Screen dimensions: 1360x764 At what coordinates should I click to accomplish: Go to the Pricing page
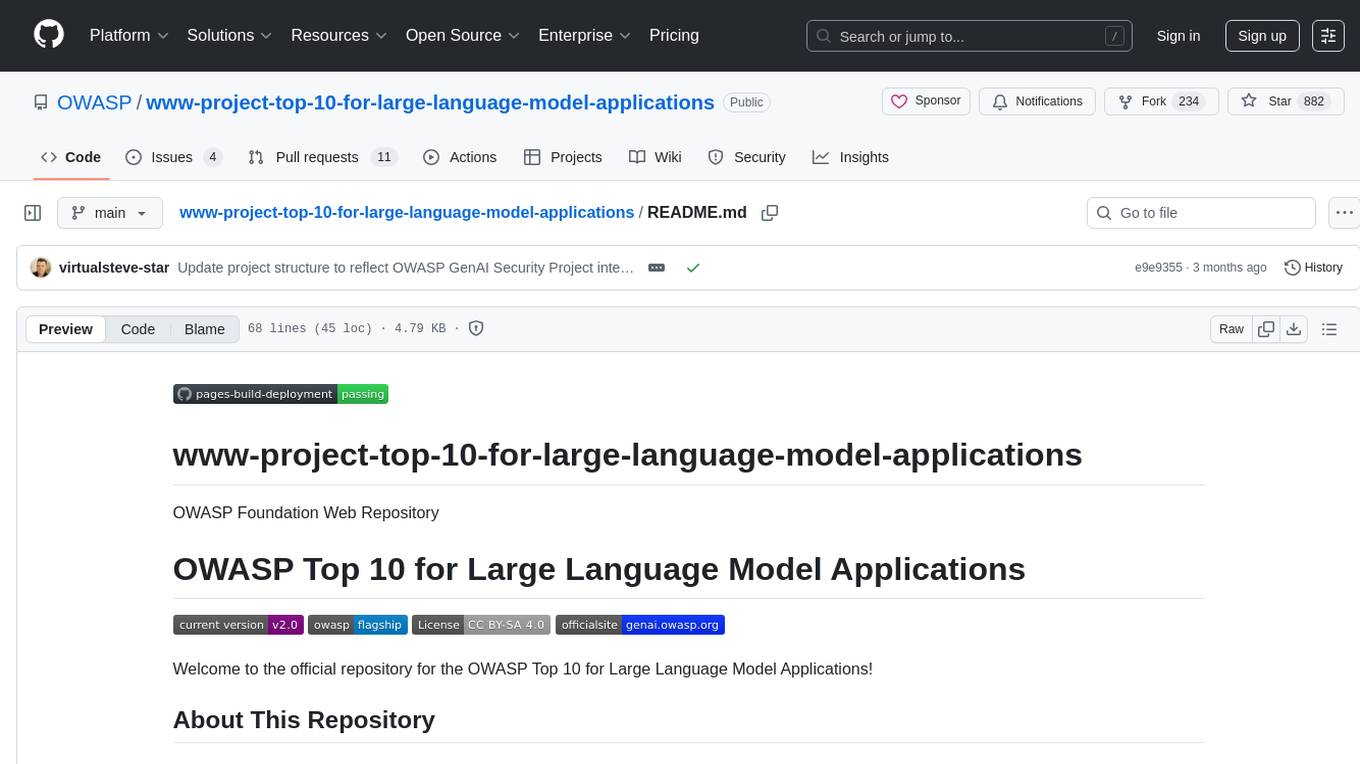tap(674, 35)
